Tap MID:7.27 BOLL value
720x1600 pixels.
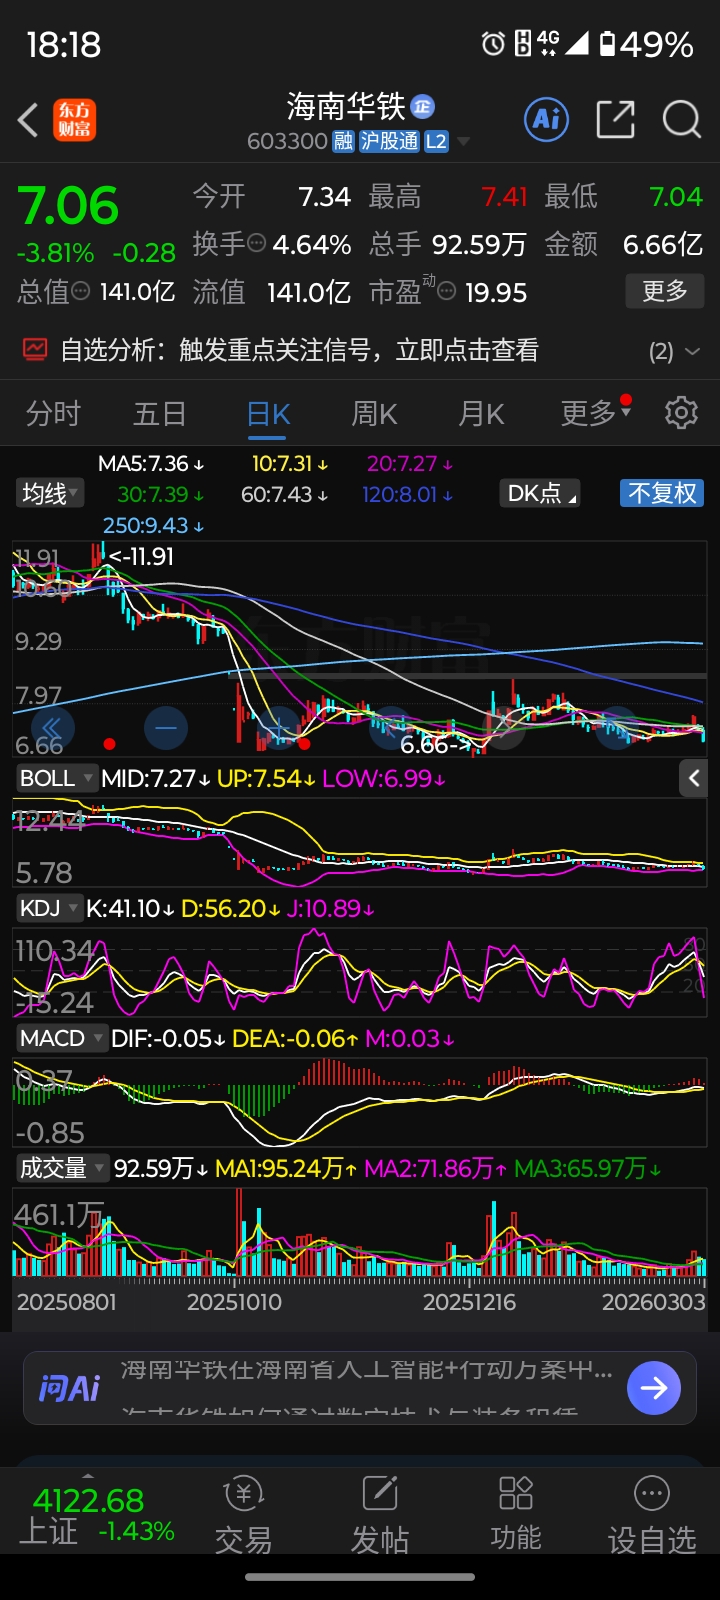coord(156,778)
